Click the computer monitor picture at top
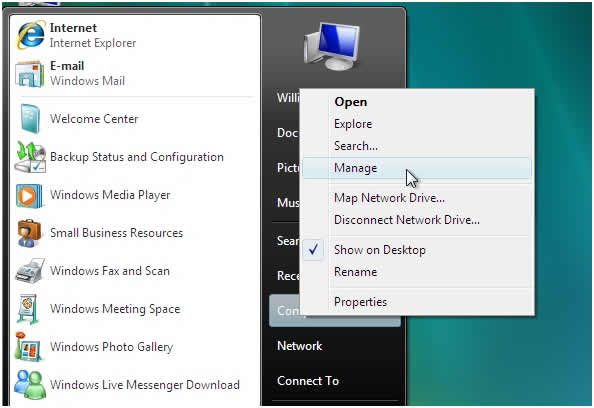This screenshot has height=408, width=594. pos(332,46)
